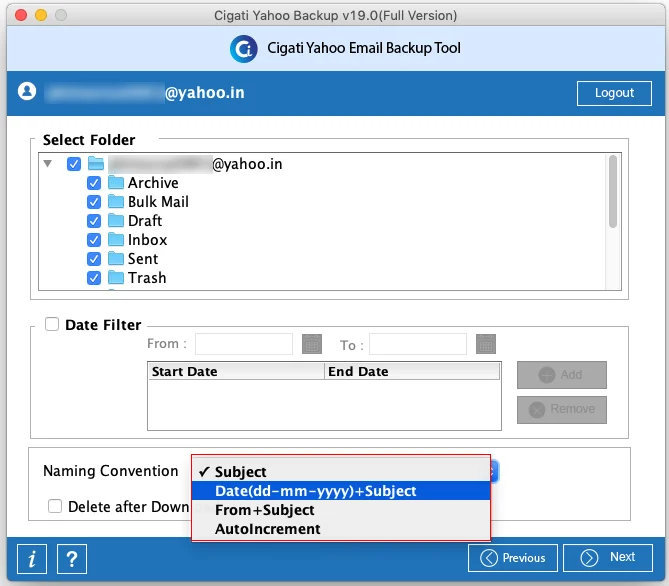
Task: Open the help question mark button
Action: 72,559
